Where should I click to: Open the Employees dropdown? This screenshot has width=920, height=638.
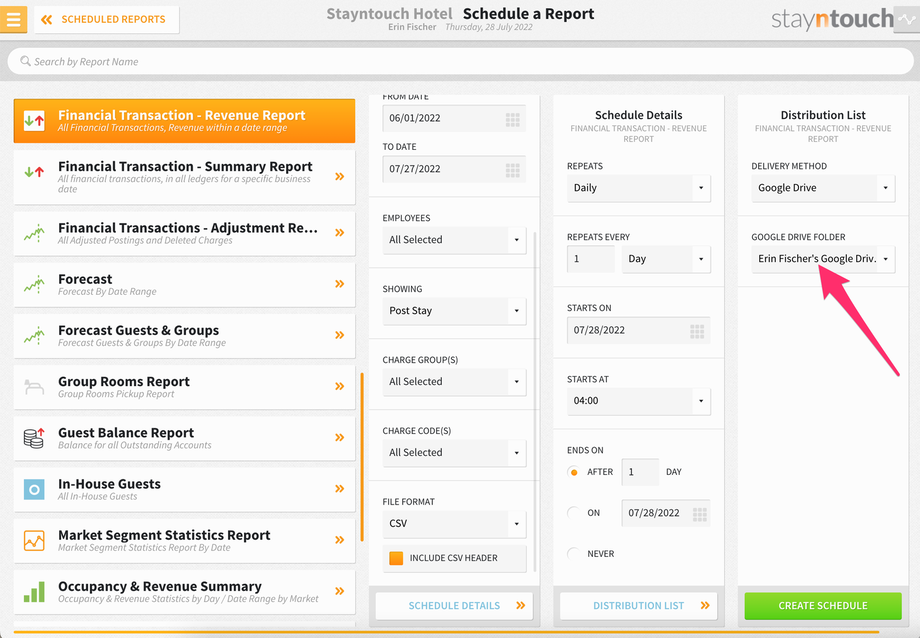(x=454, y=239)
